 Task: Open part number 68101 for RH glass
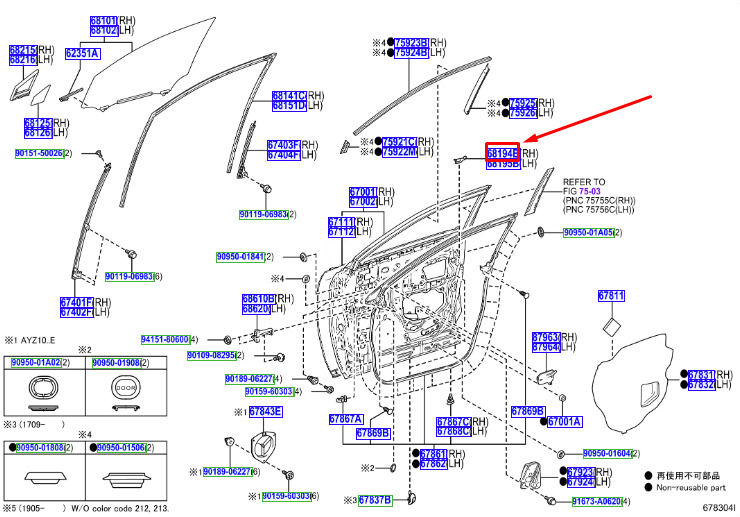click(103, 21)
